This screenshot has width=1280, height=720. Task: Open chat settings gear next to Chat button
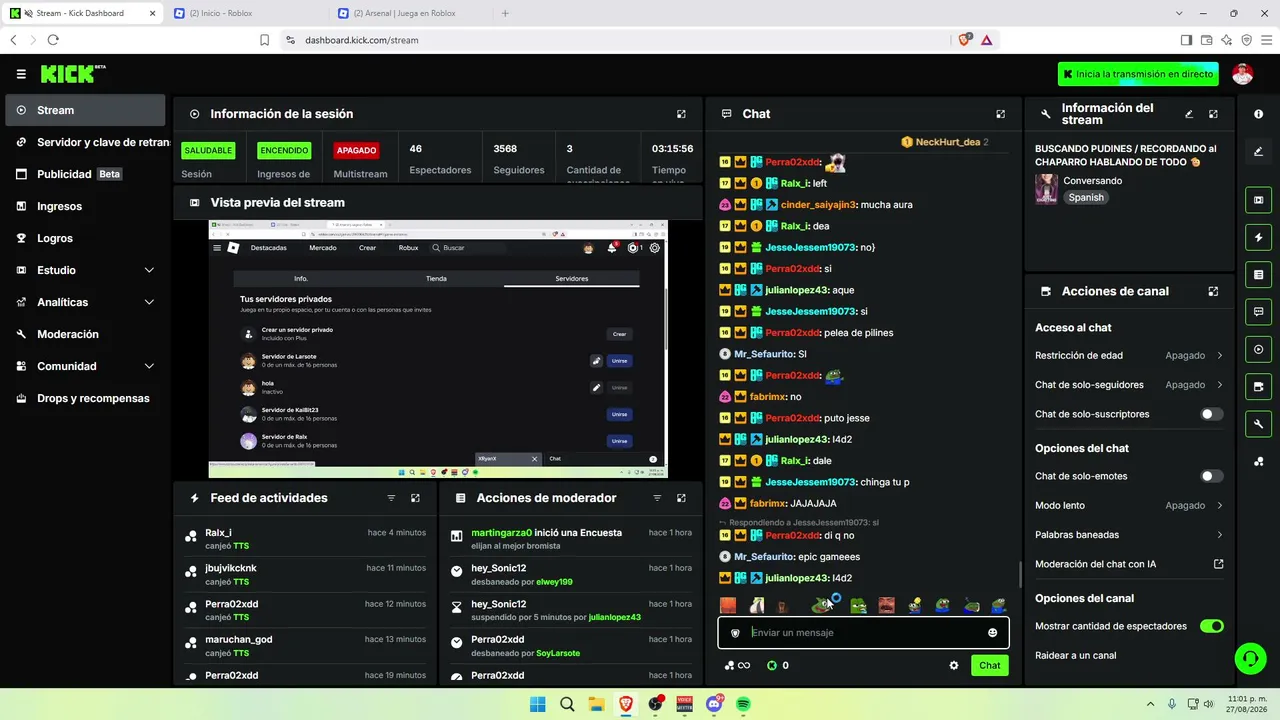pyautogui.click(x=953, y=665)
